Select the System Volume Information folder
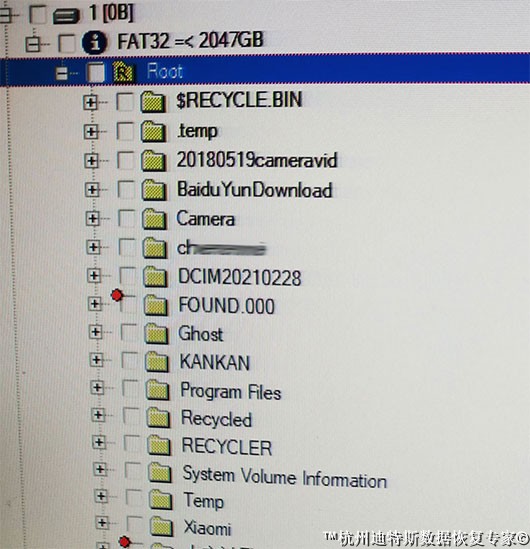This screenshot has width=530, height=549. [x=285, y=478]
